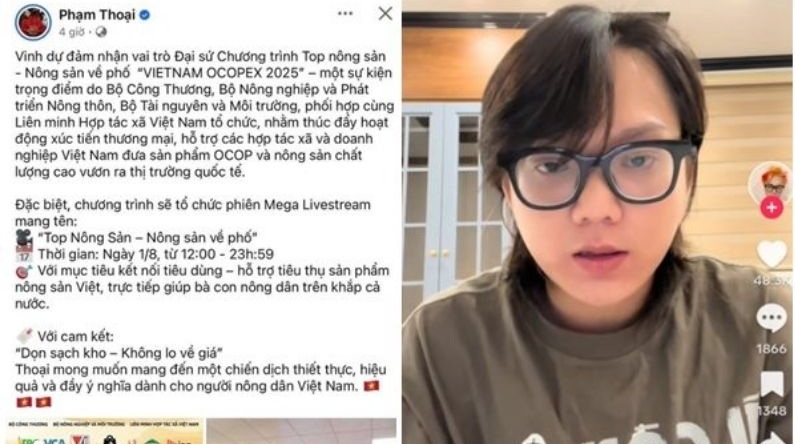Save video using bookmark icon
This screenshot has width=795, height=445.
772,384
